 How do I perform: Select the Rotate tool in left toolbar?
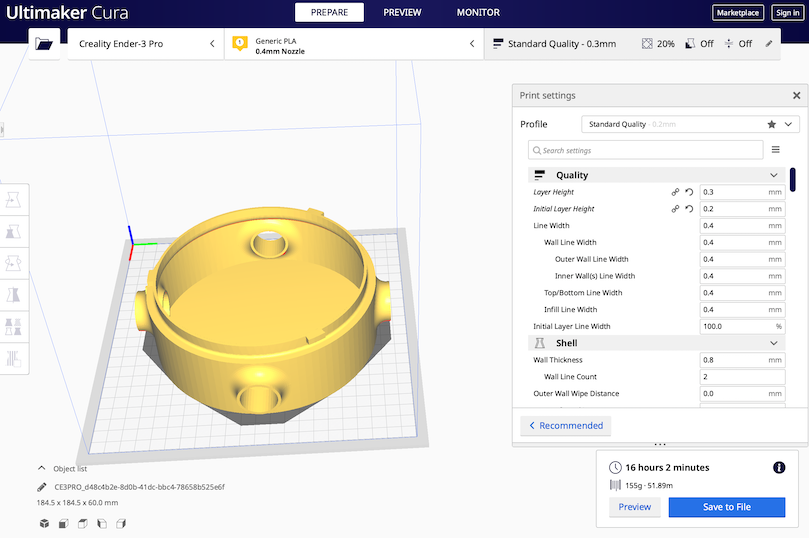13,263
